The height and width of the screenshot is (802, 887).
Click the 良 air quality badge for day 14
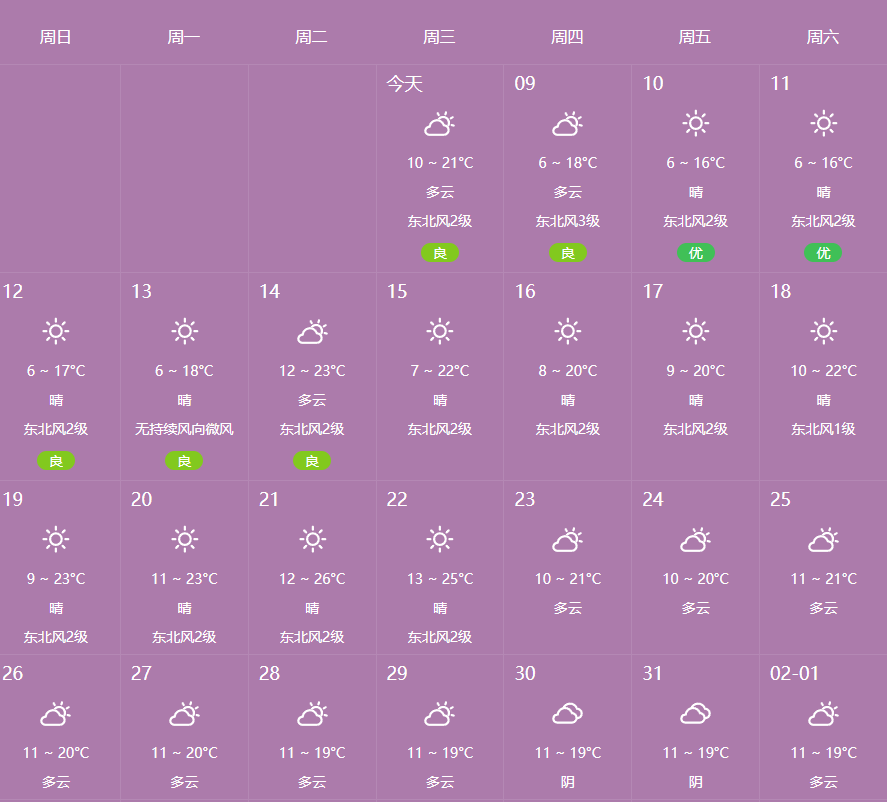(312, 461)
